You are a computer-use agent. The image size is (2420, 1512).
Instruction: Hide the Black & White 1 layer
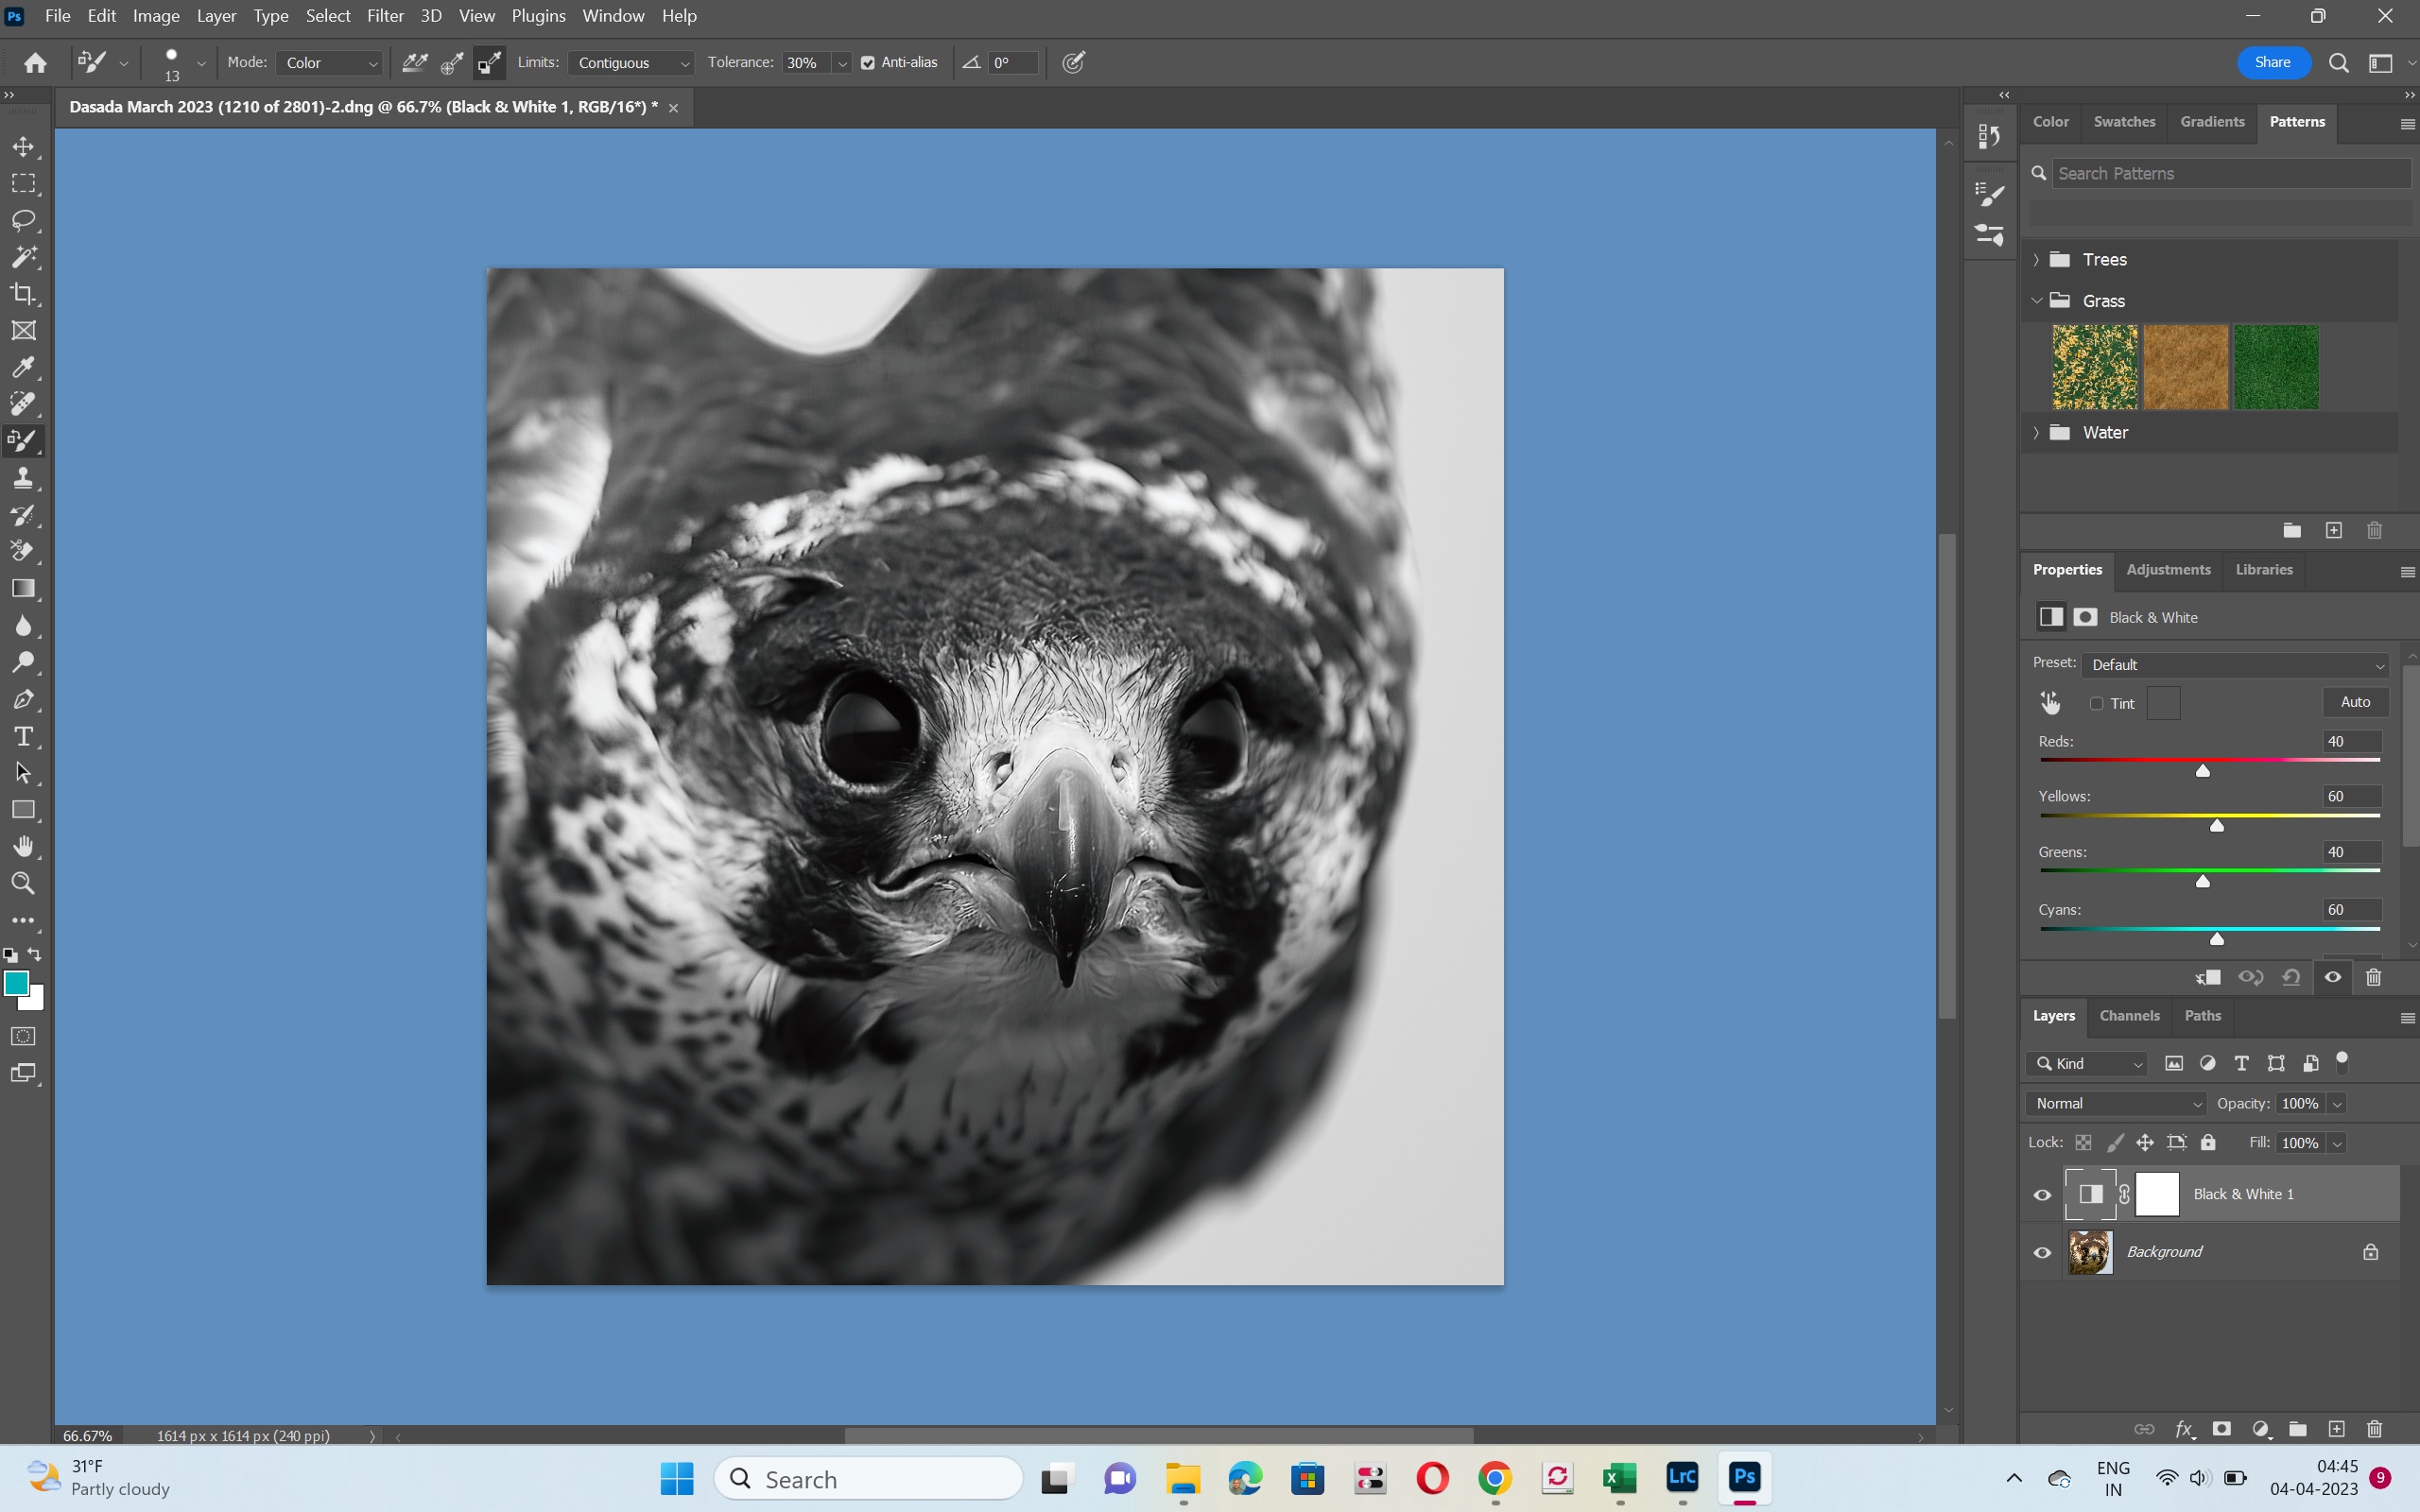(2042, 1194)
